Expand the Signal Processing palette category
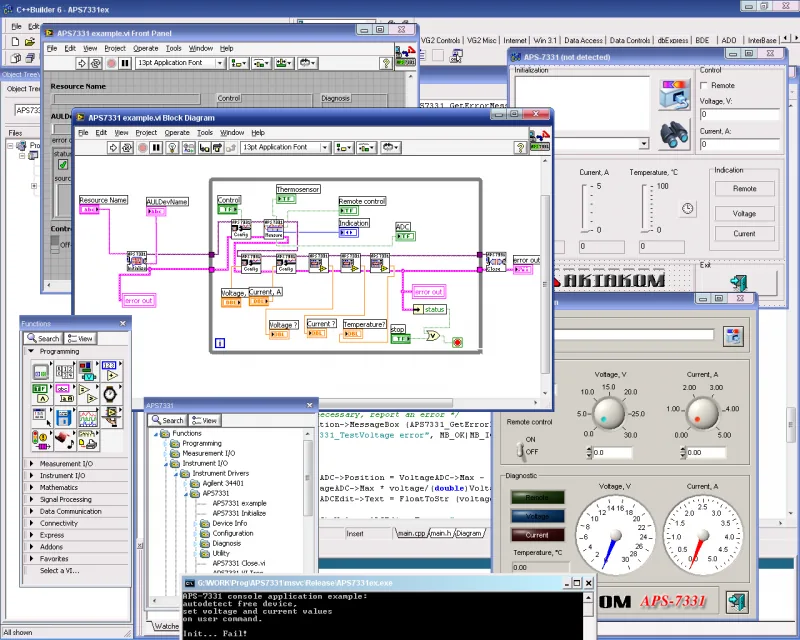This screenshot has height=640, width=800. click(31, 500)
